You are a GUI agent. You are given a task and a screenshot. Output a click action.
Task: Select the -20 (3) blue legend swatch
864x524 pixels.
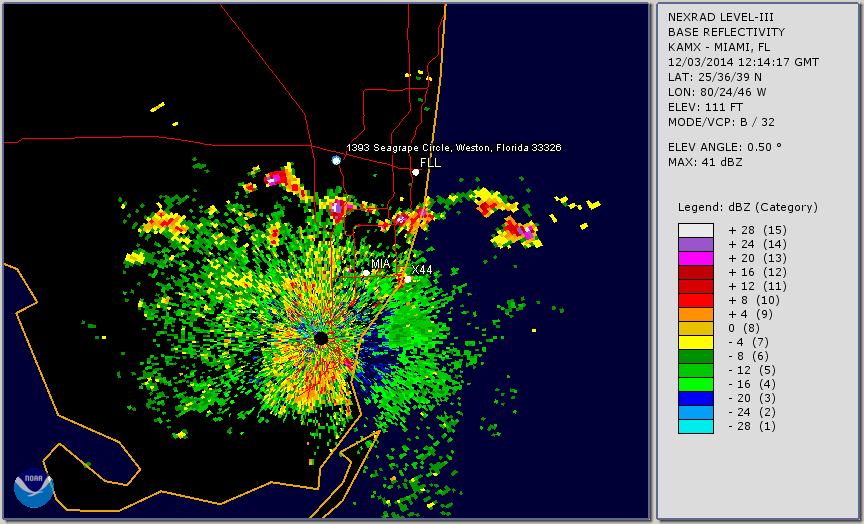click(696, 398)
